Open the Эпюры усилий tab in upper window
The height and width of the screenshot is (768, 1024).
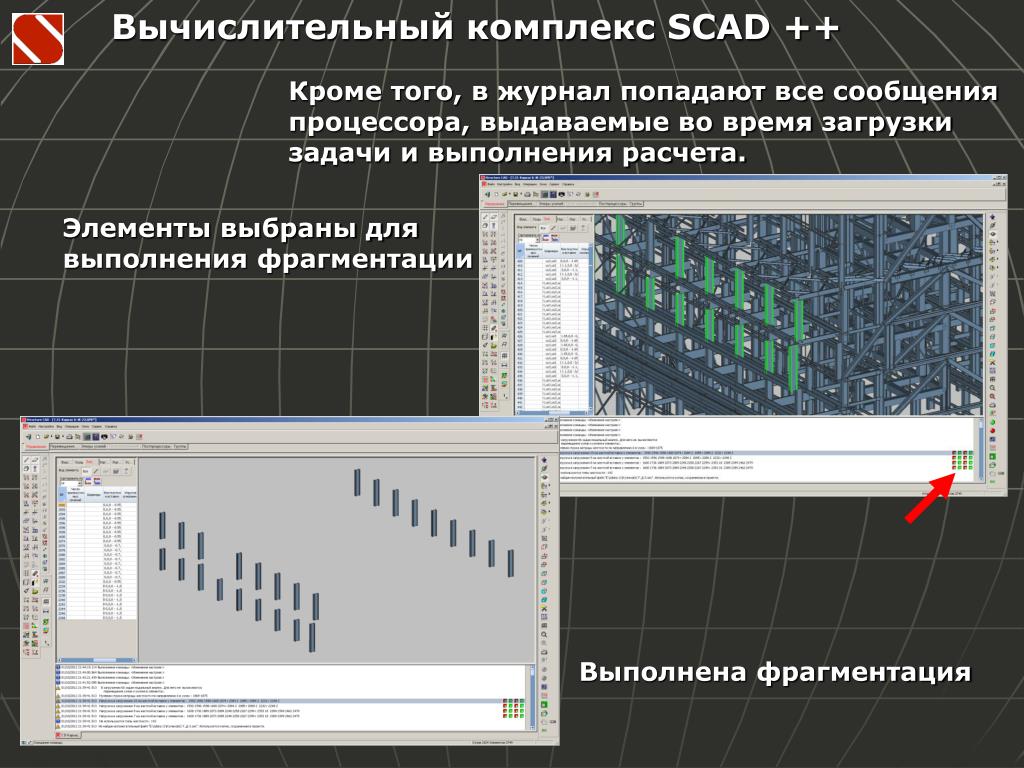click(x=551, y=204)
